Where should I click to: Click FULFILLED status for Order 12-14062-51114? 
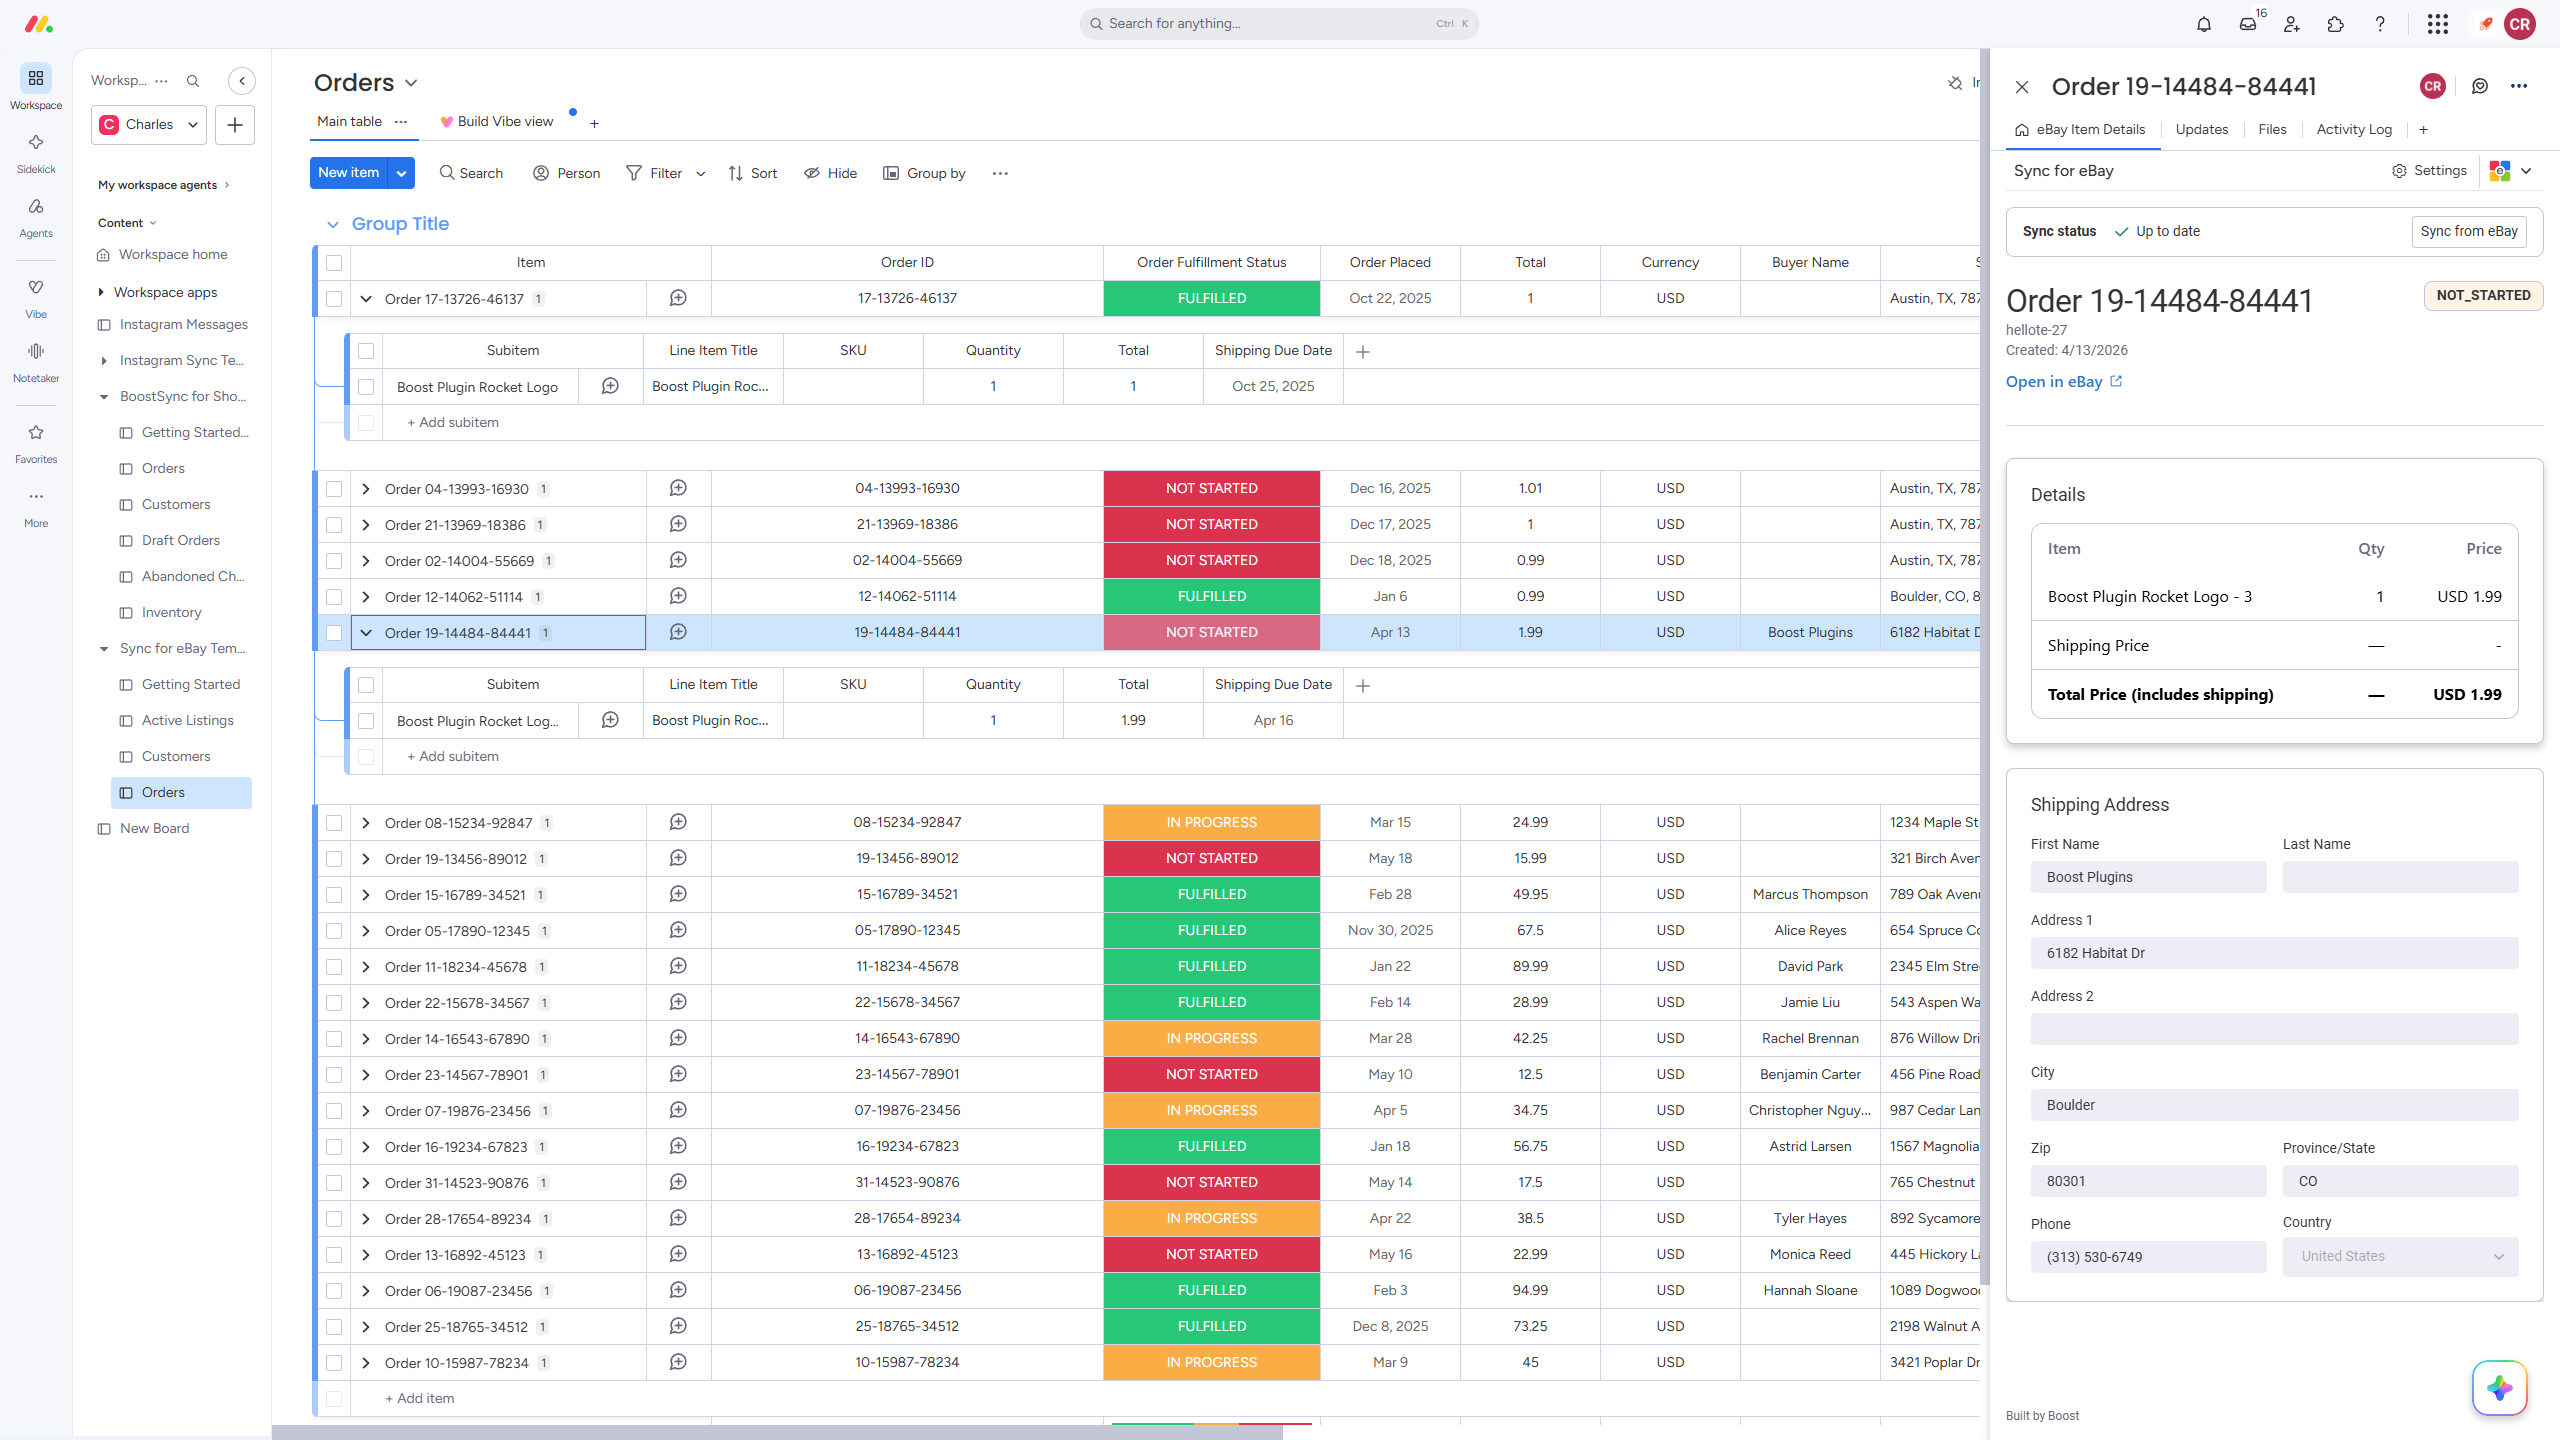point(1211,596)
